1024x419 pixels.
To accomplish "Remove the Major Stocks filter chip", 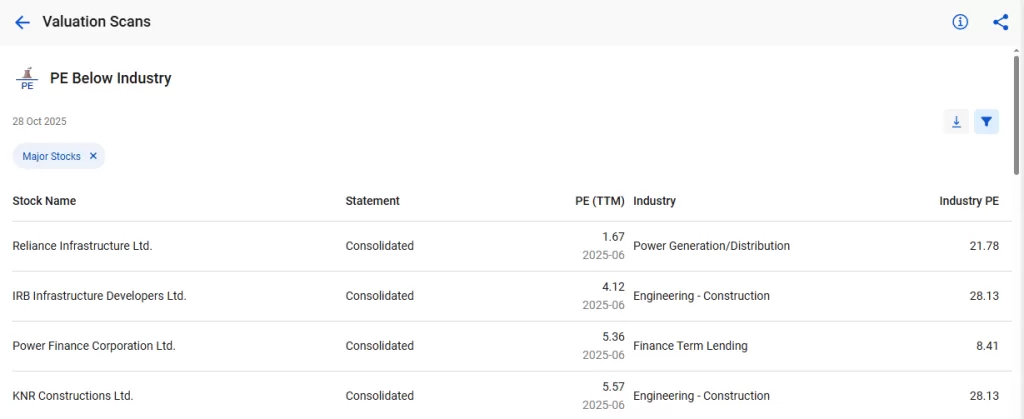I will [x=93, y=156].
